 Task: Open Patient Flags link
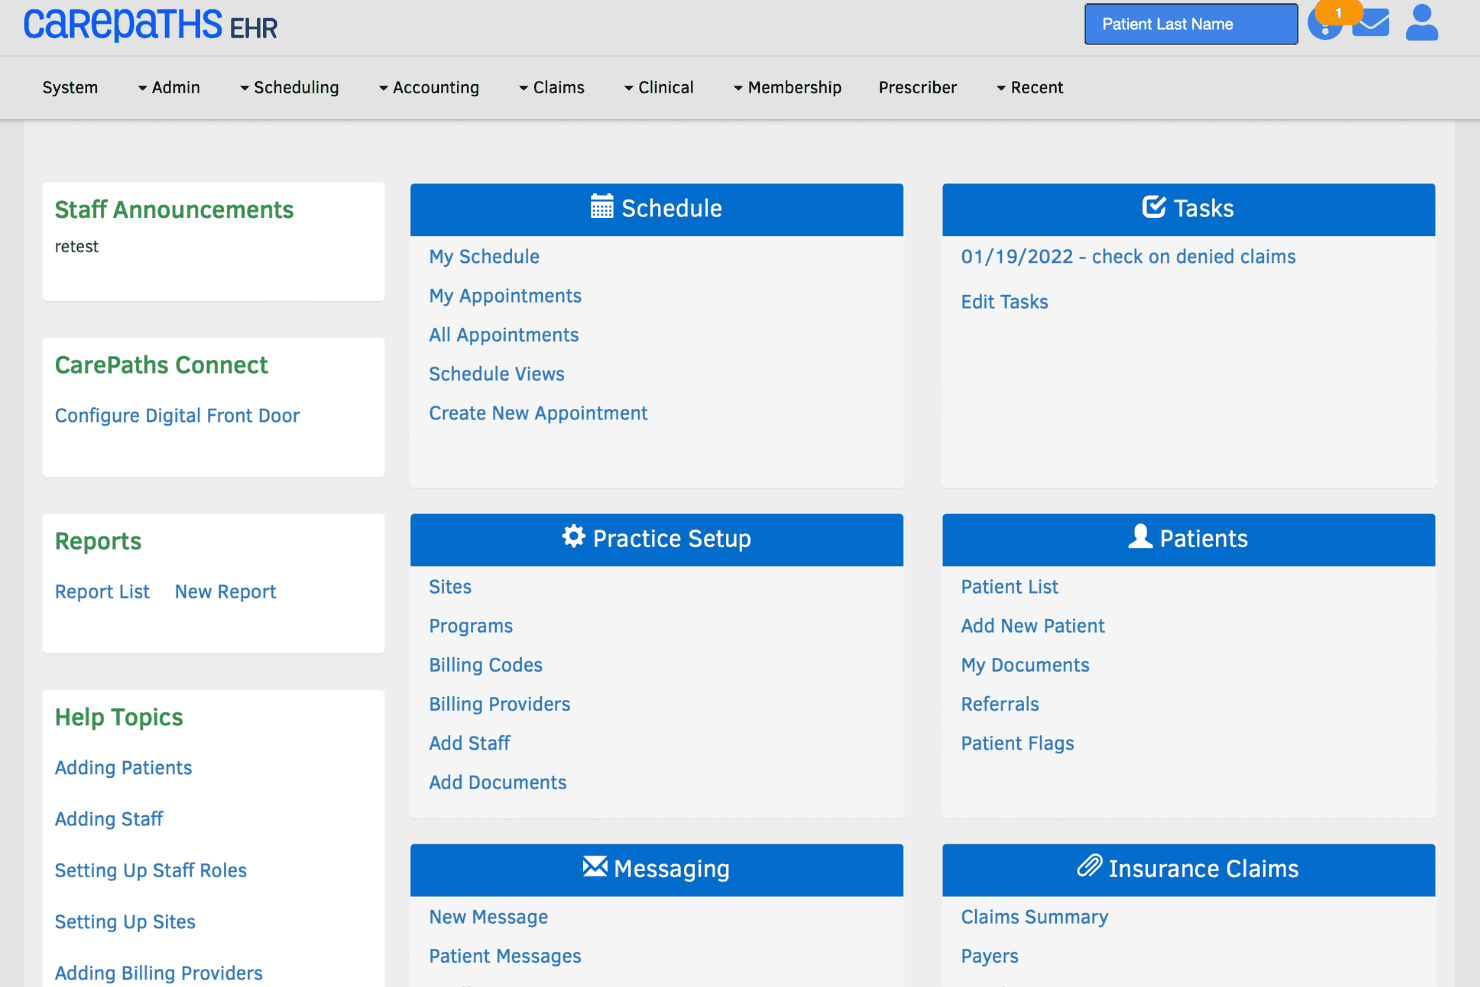tap(1017, 743)
